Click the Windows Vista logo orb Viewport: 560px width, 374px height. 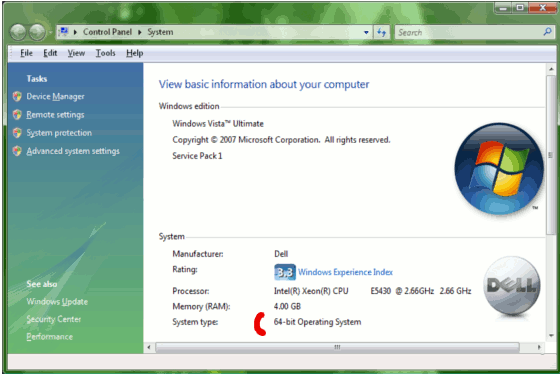[499, 169]
